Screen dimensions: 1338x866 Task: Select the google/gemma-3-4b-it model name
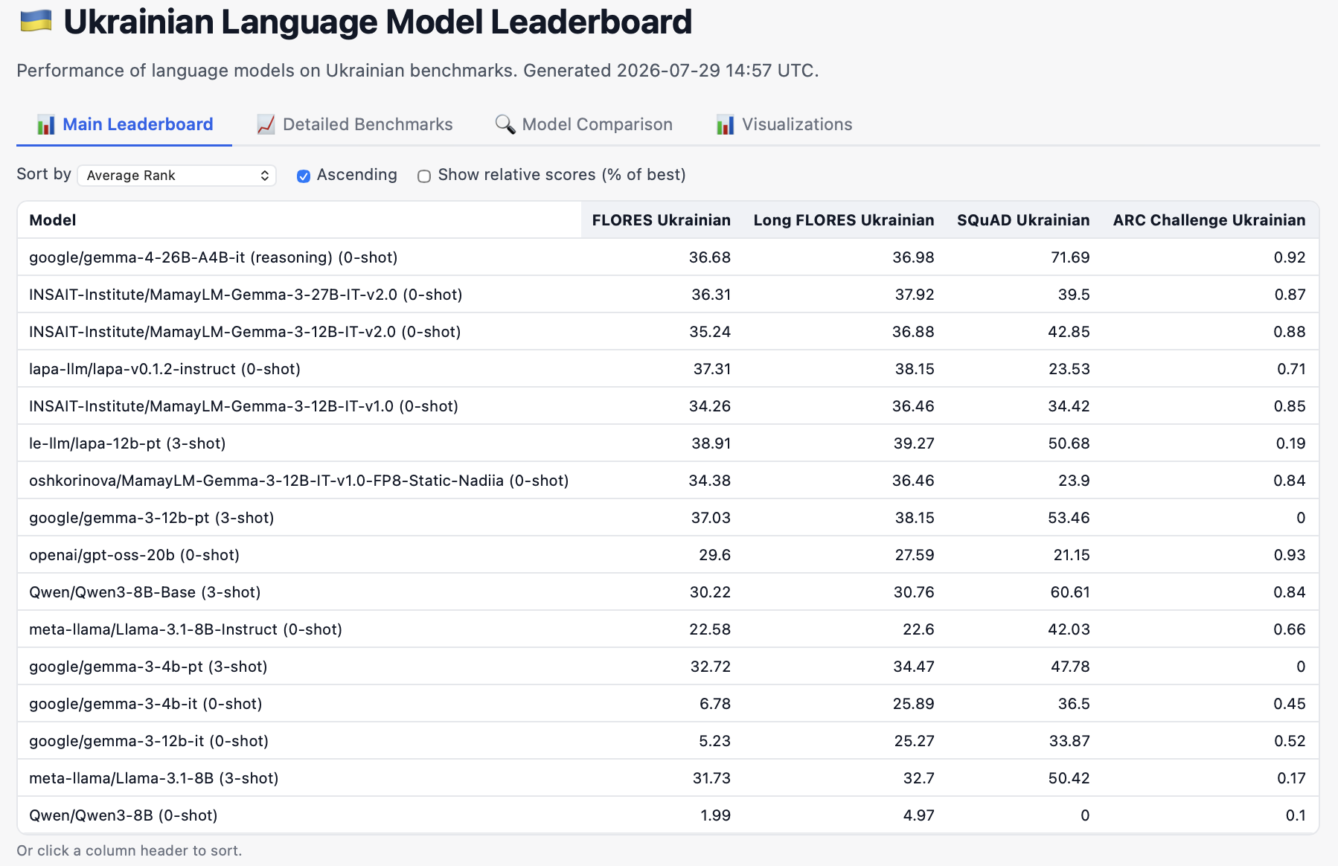145,703
